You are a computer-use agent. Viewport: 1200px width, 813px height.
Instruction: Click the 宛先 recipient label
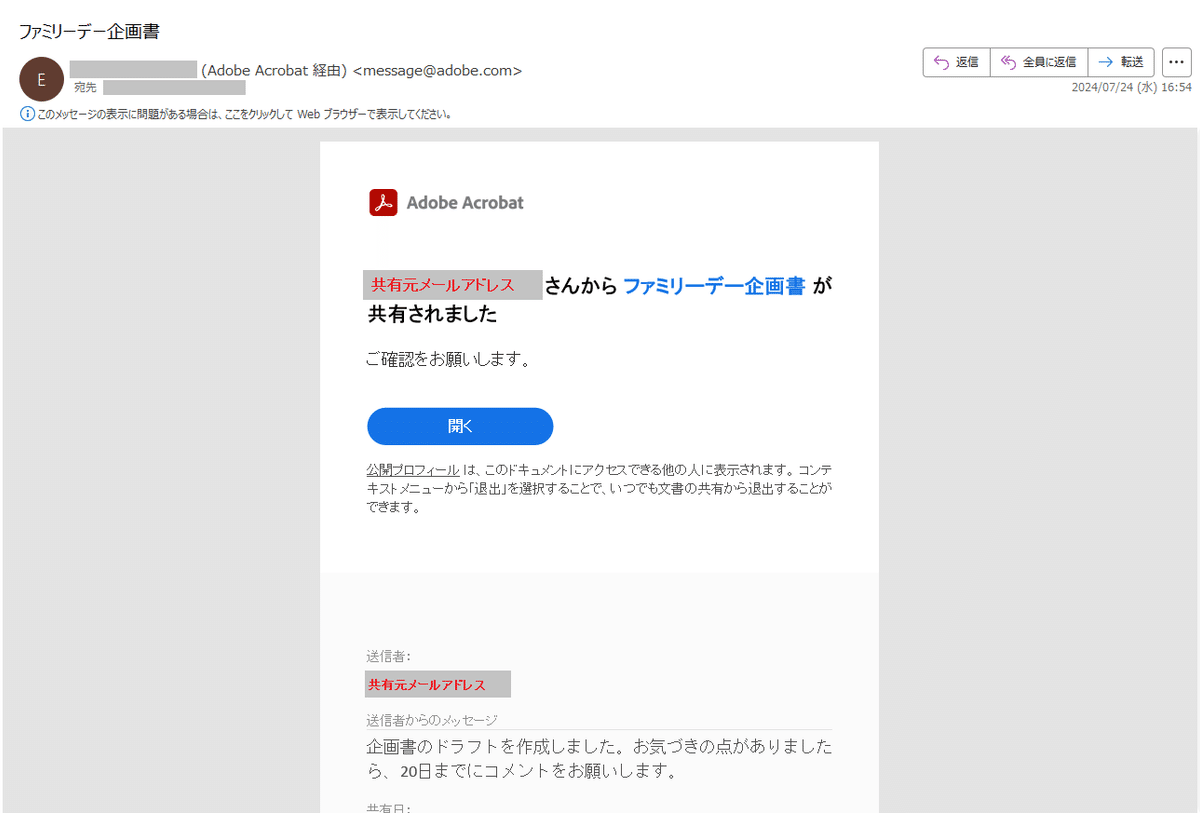pos(85,88)
